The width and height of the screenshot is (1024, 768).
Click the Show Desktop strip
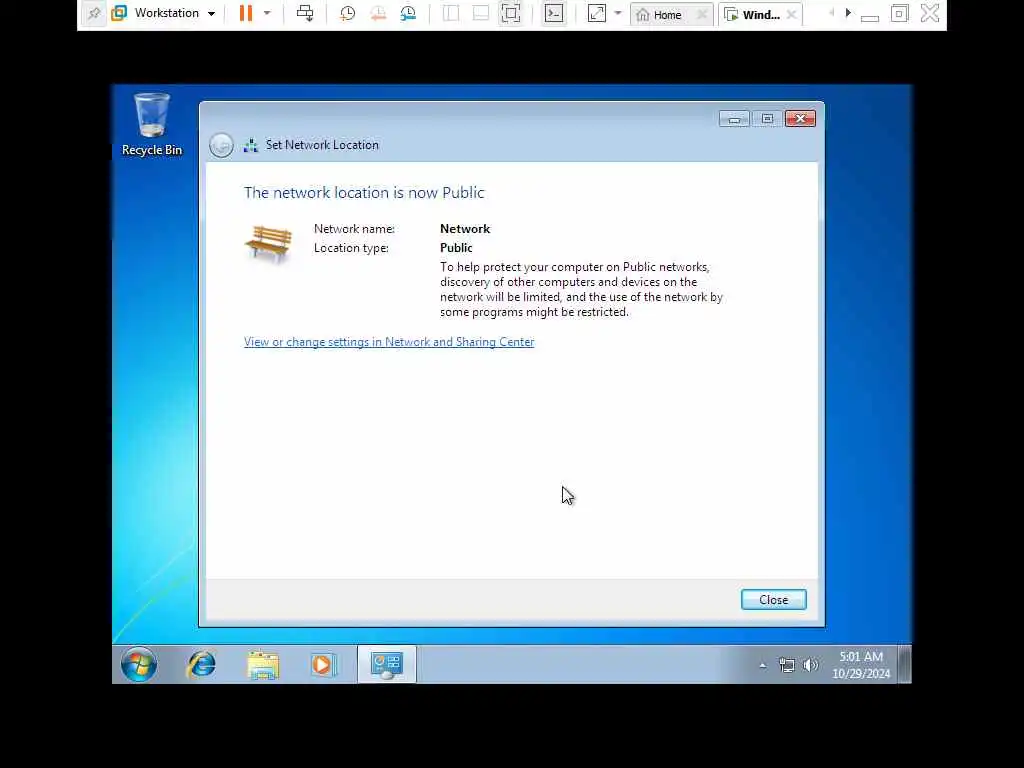pos(904,664)
